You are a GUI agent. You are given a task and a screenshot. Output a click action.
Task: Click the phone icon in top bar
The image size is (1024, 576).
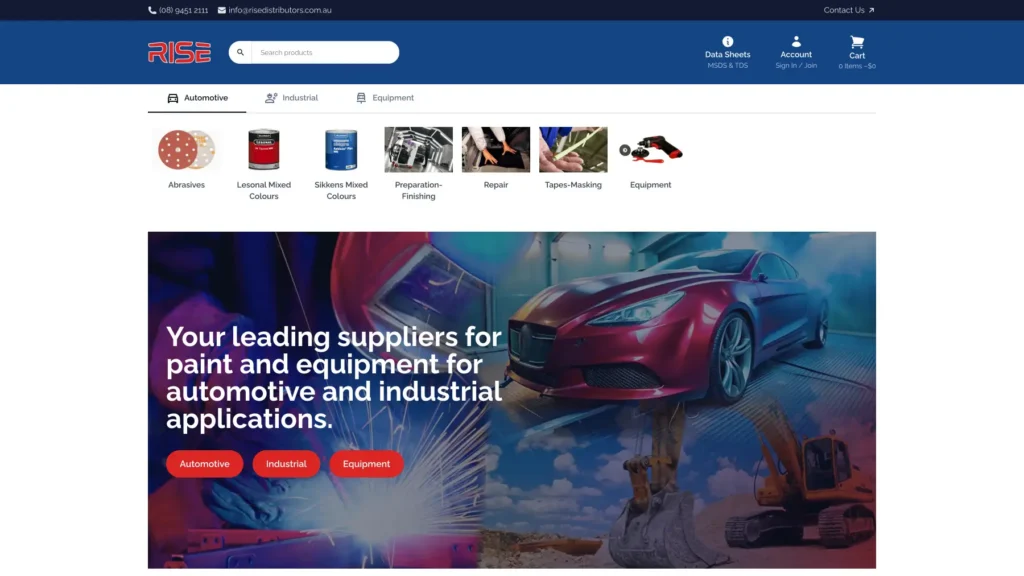click(x=152, y=10)
